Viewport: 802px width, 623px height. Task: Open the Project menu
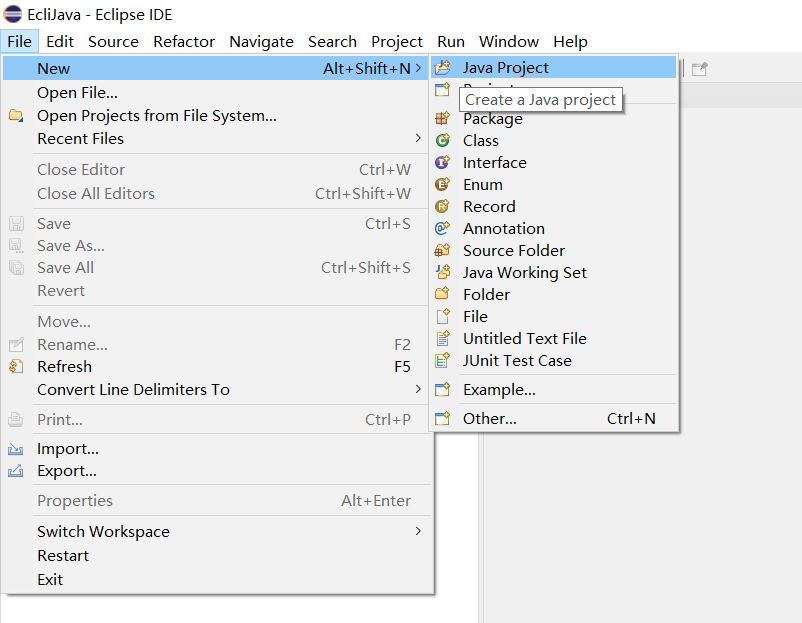click(x=397, y=41)
